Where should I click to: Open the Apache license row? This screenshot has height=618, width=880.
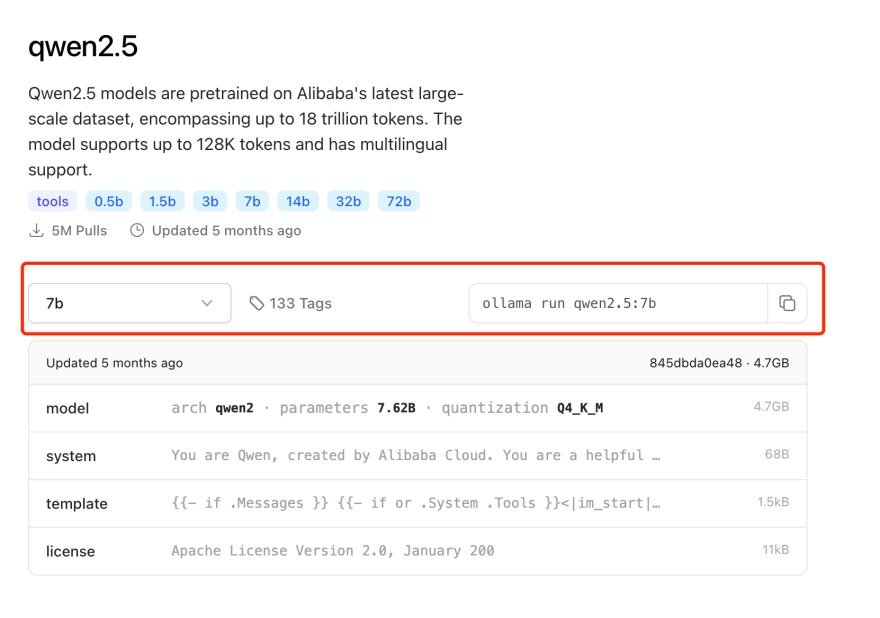point(417,551)
